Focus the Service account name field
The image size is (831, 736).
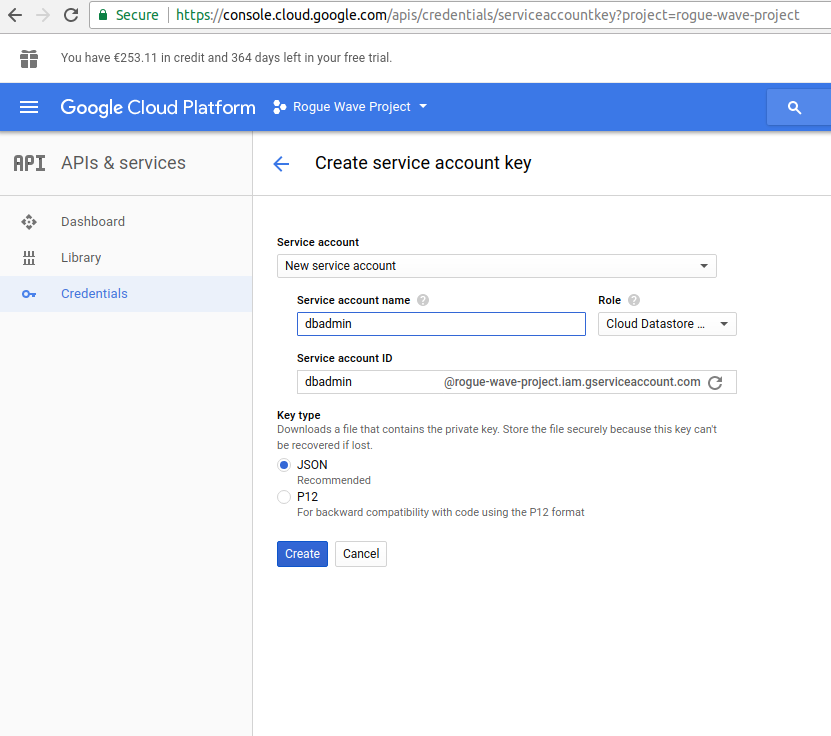pos(440,324)
